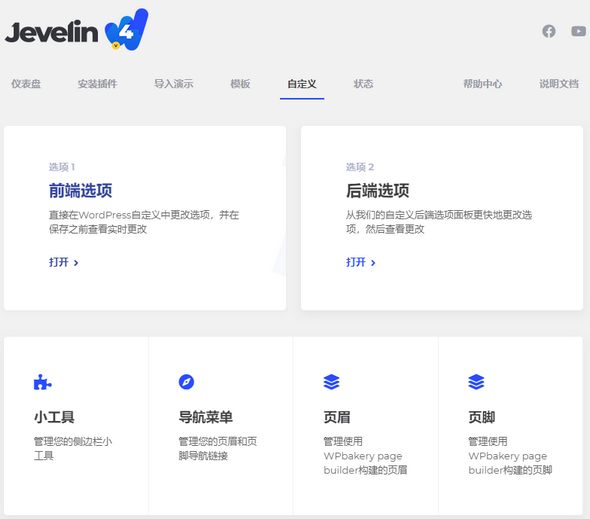Open the YouTube icon link
590x519 pixels.
[578, 31]
